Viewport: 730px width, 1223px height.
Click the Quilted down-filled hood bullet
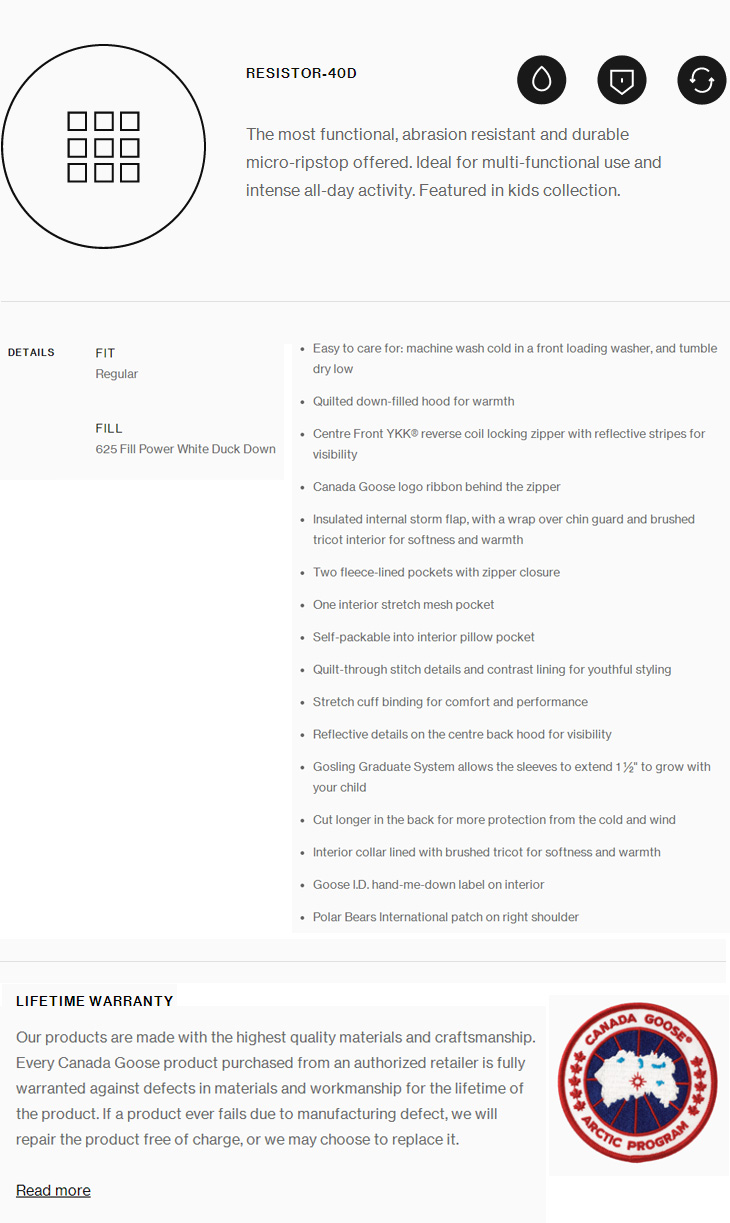click(413, 401)
